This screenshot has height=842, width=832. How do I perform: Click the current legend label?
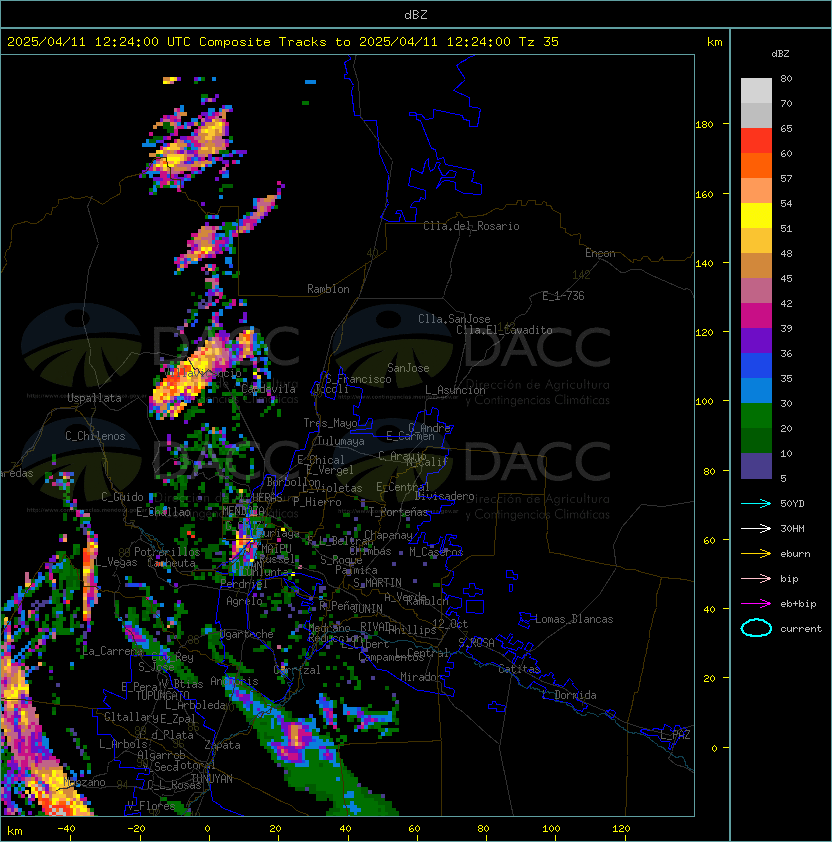pyautogui.click(x=801, y=629)
